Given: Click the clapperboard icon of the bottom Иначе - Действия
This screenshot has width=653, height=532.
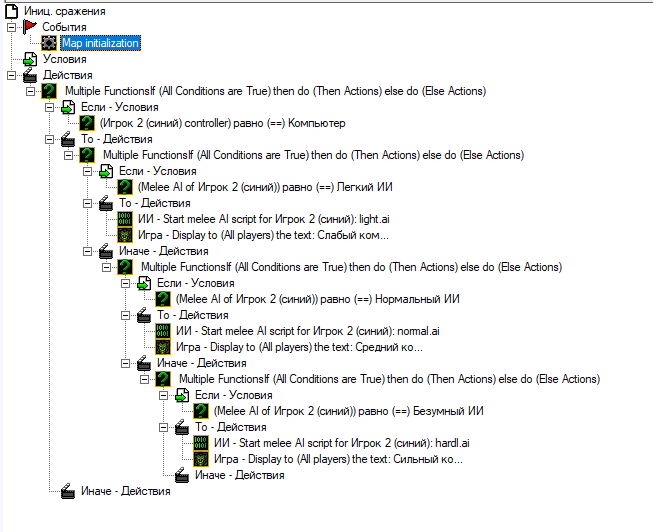Looking at the screenshot, I should tap(68, 491).
